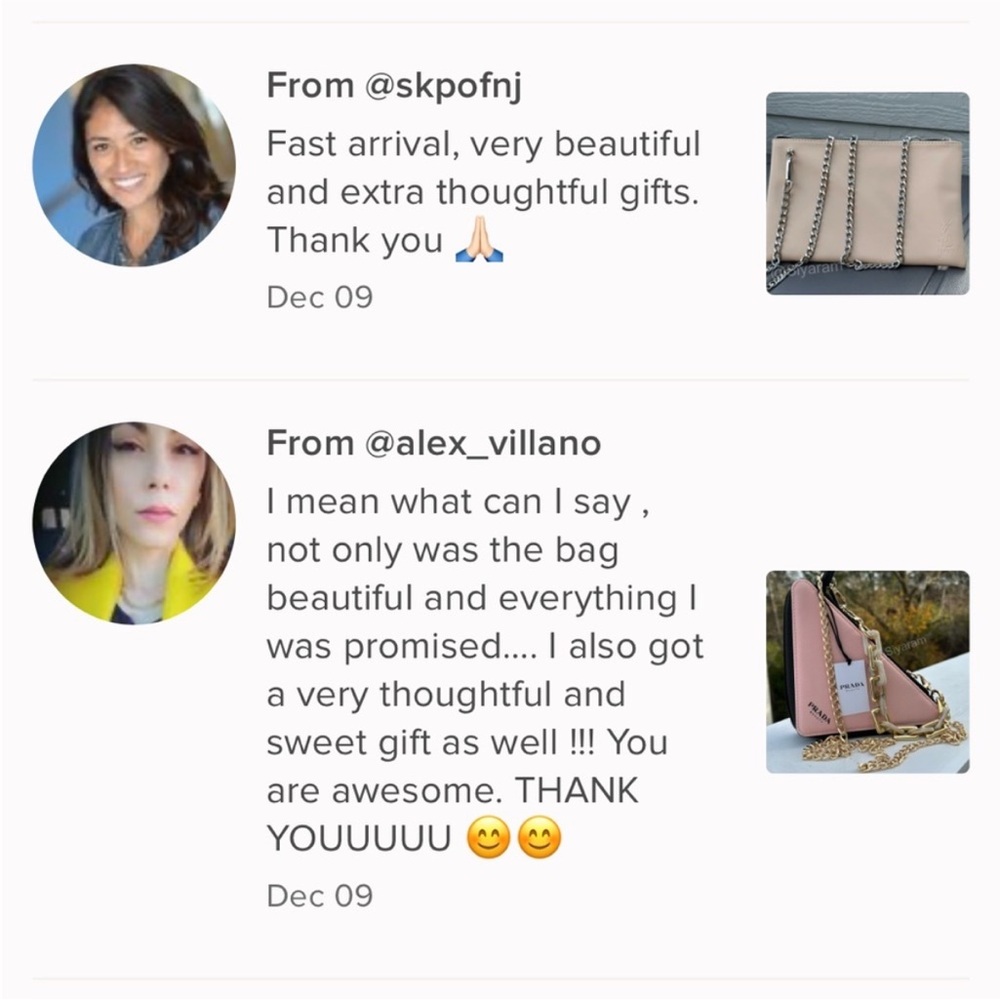Screen dimensions: 1000x1000
Task: Tap the "From @skpofnj" username
Action: pos(395,86)
